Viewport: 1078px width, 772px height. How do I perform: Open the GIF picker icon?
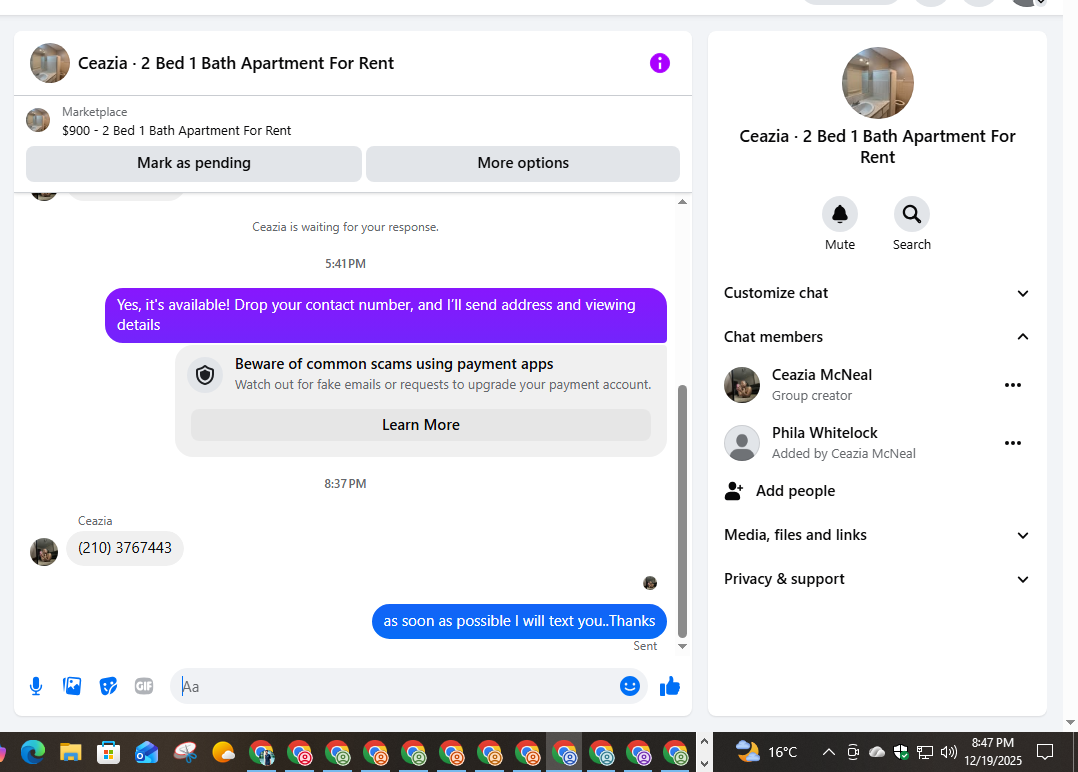(144, 686)
